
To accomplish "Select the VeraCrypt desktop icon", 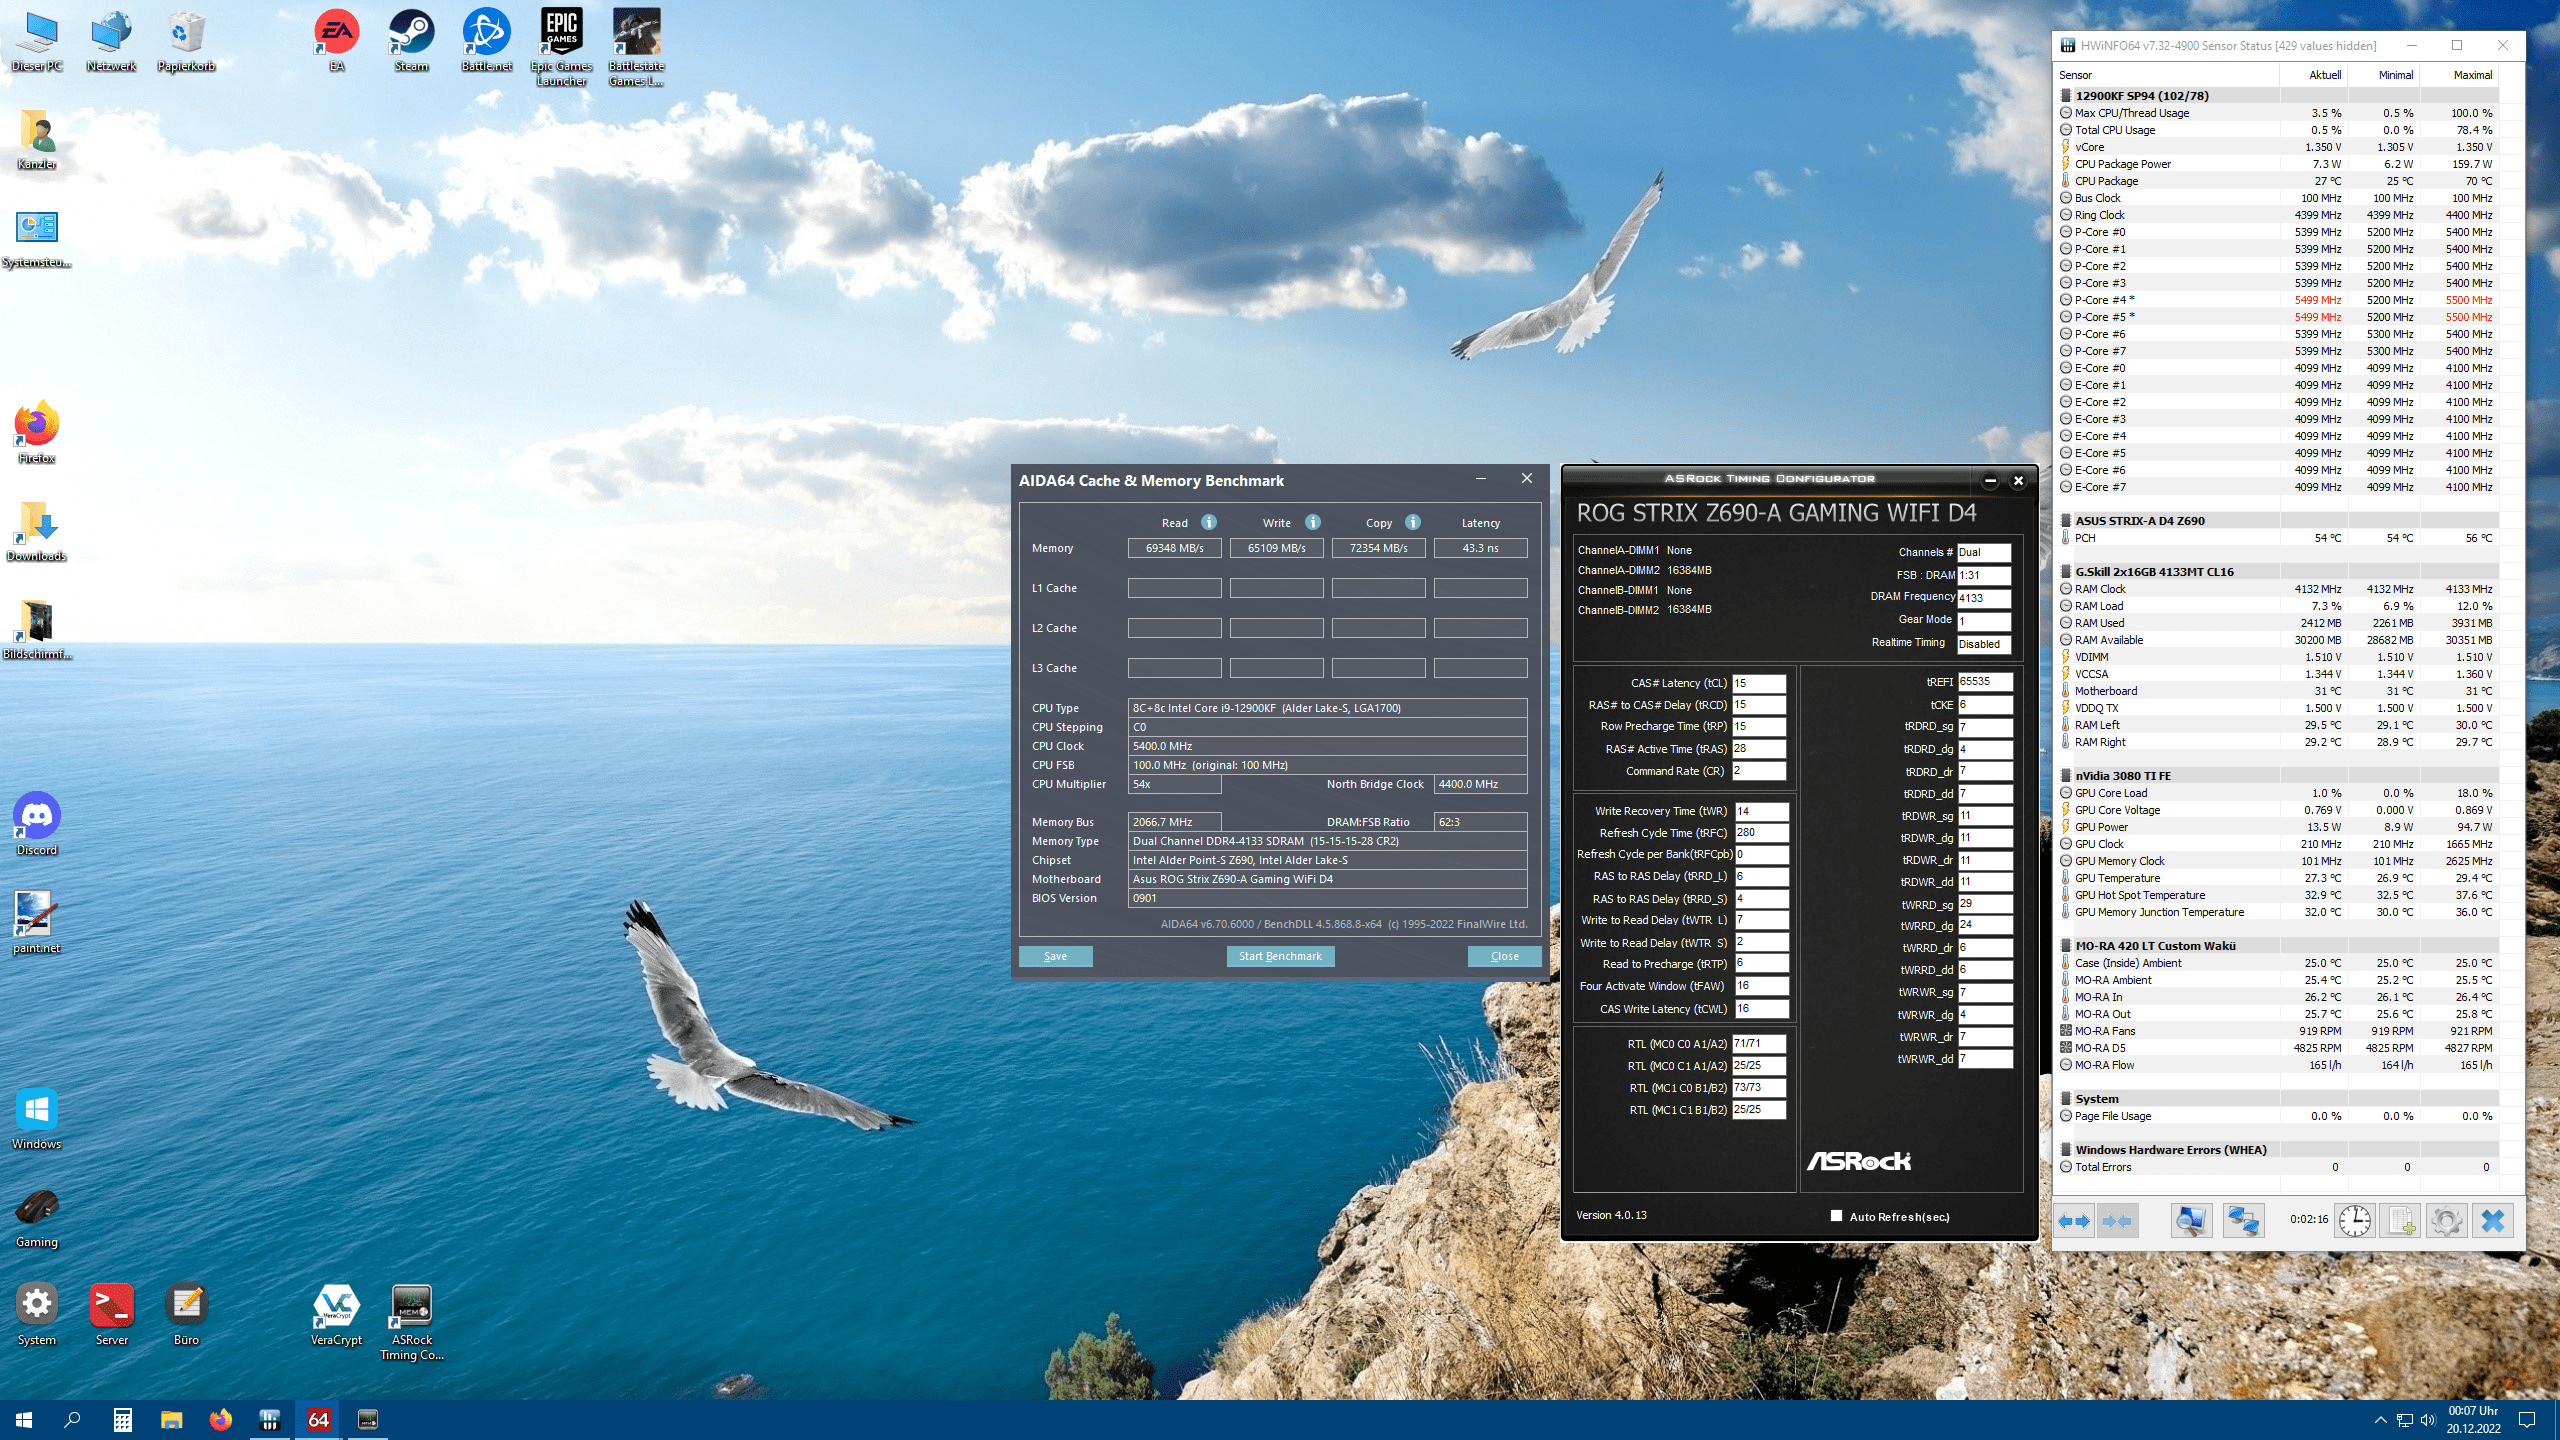I will click(x=336, y=1314).
